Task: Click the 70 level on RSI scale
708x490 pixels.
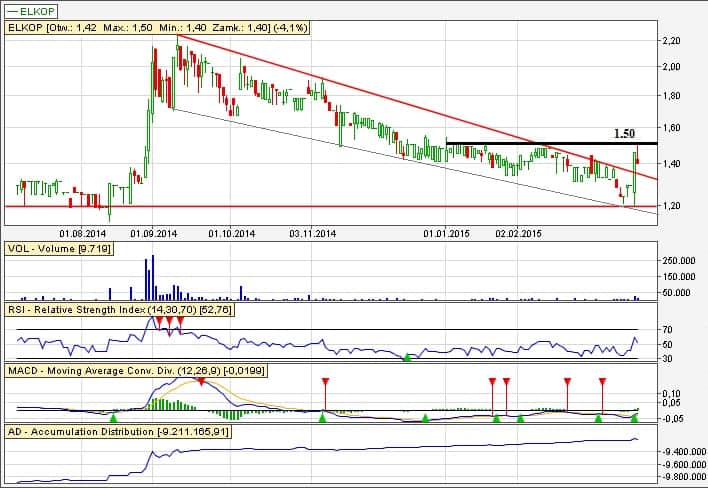Action: pyautogui.click(x=667, y=330)
